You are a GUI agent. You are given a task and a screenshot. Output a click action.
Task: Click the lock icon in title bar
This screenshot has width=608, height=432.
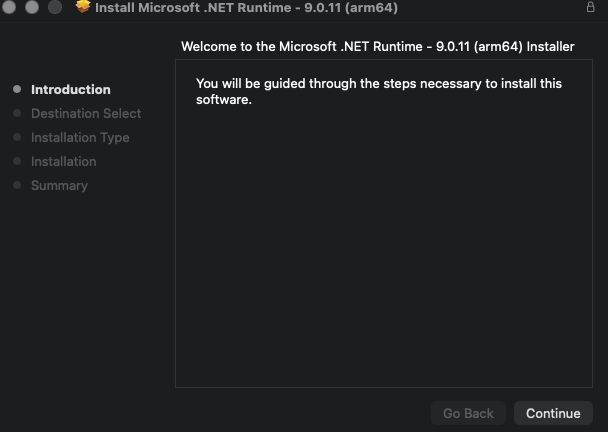[x=590, y=7]
